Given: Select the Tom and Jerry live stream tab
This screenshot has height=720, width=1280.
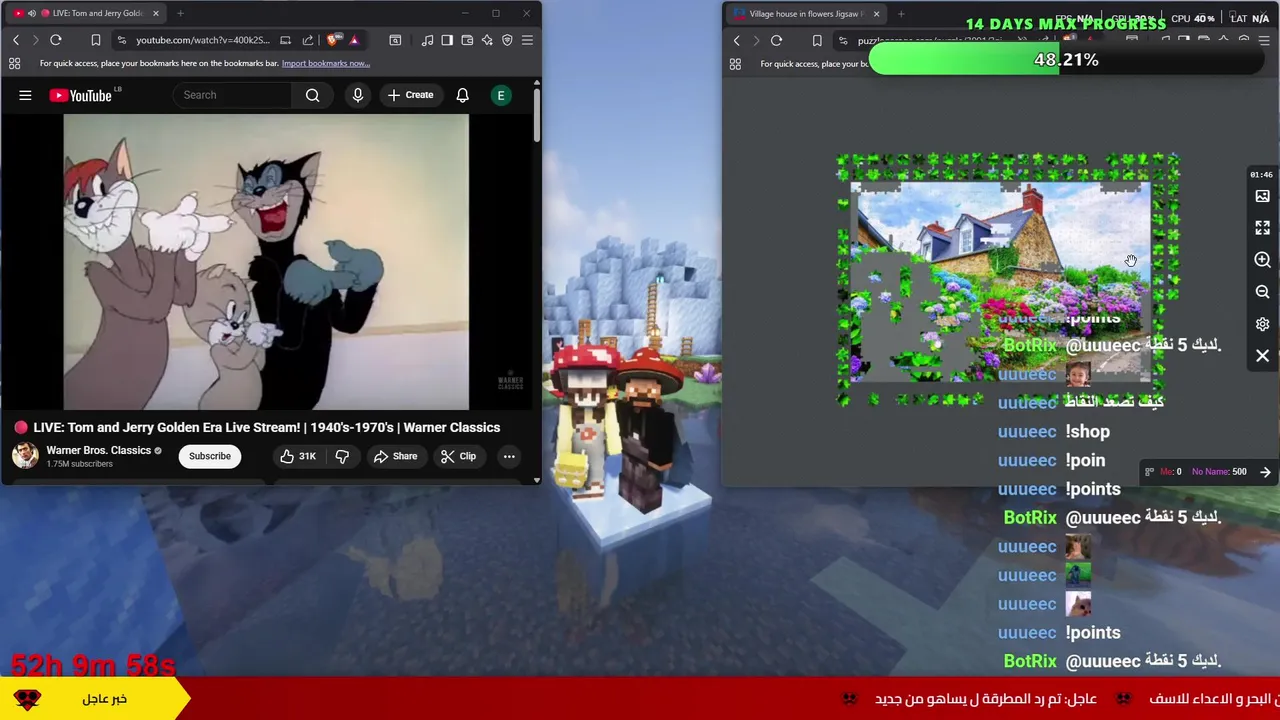Looking at the screenshot, I should tap(85, 13).
